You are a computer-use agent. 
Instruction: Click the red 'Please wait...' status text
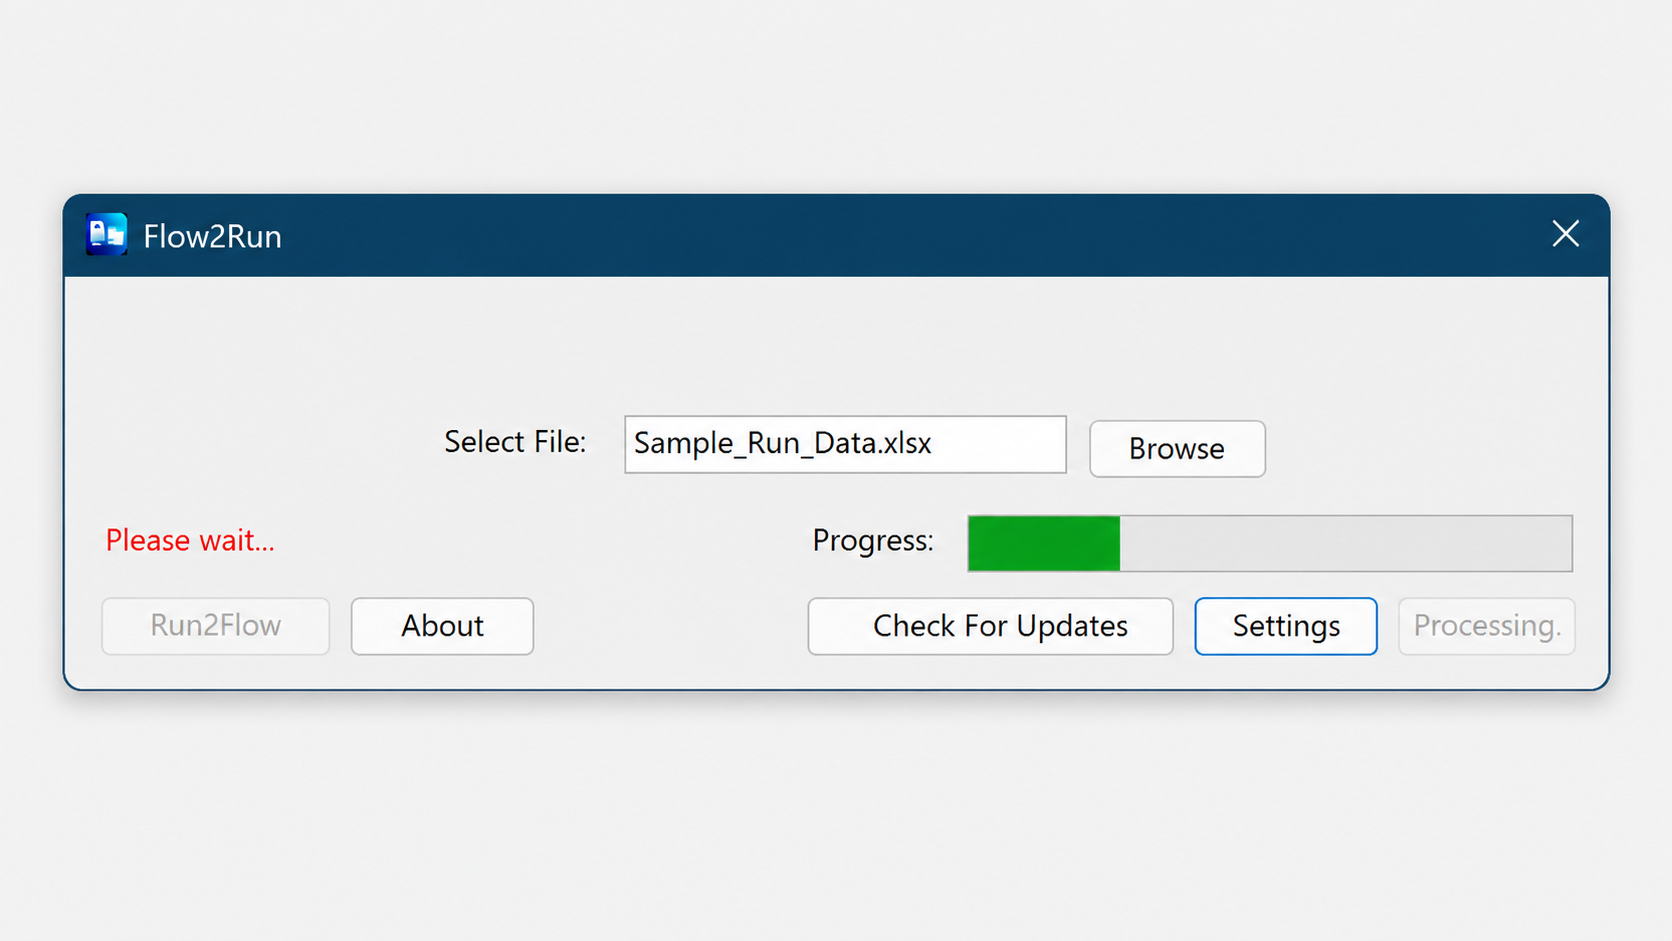tap(190, 540)
